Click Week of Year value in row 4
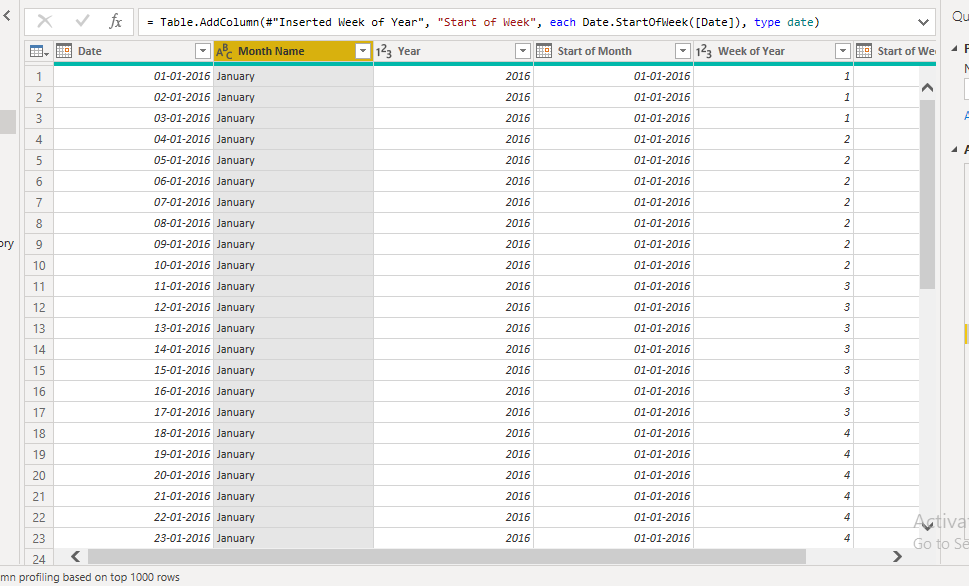 tap(774, 140)
